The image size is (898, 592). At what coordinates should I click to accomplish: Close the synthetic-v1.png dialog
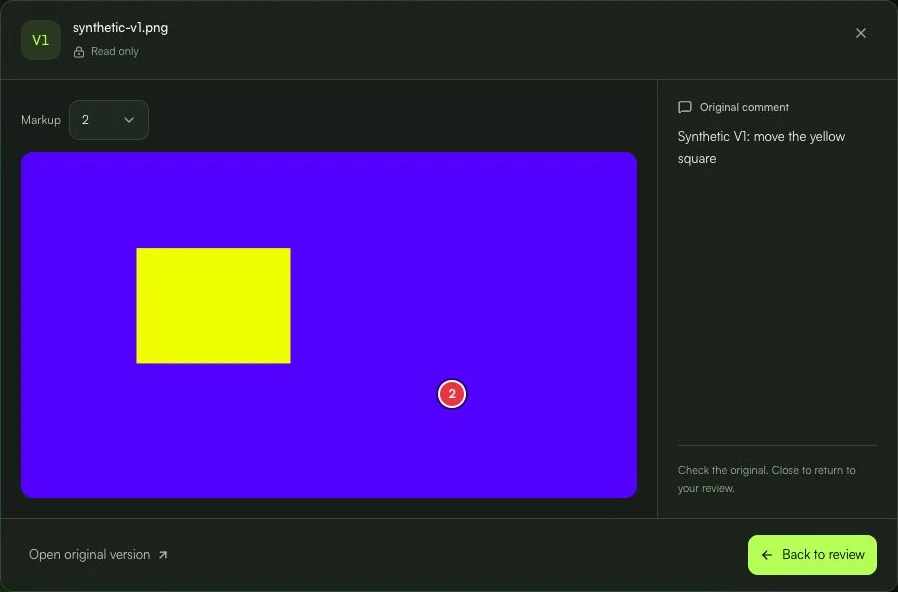(x=860, y=33)
